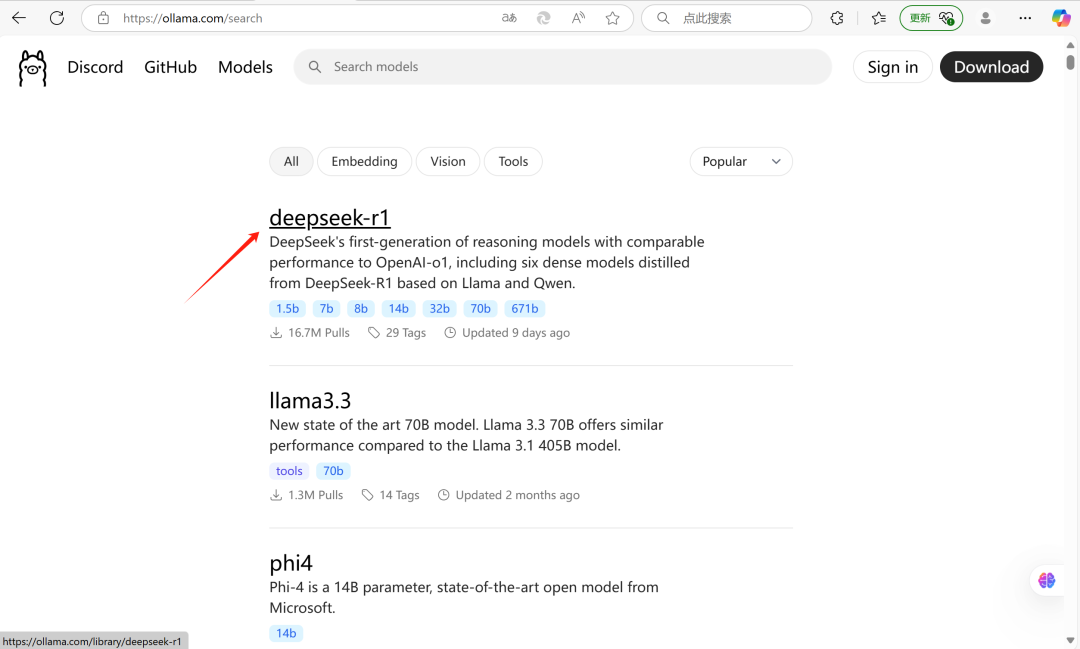
Task: Click the deepseek-r1 1.5b tag
Action: (287, 309)
